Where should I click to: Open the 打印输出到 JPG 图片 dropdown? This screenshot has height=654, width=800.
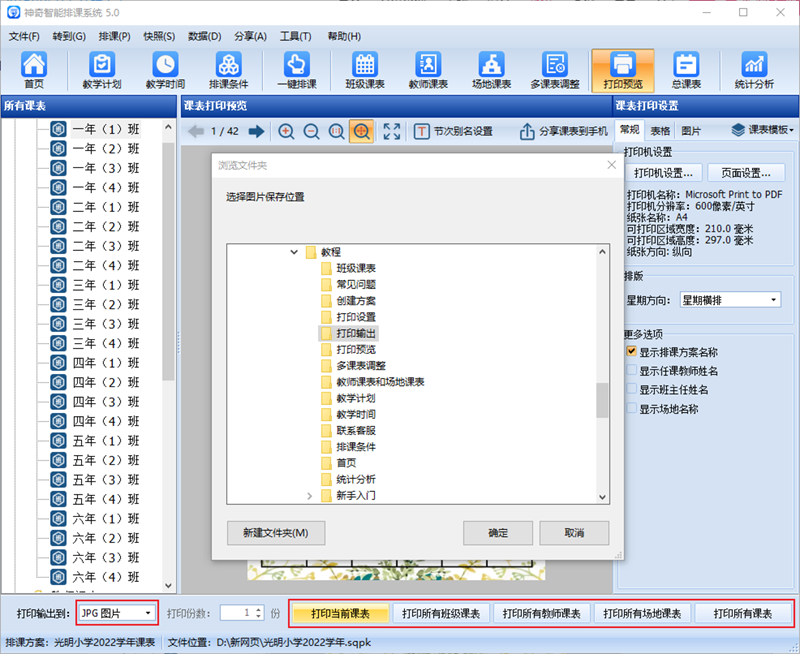(117, 612)
